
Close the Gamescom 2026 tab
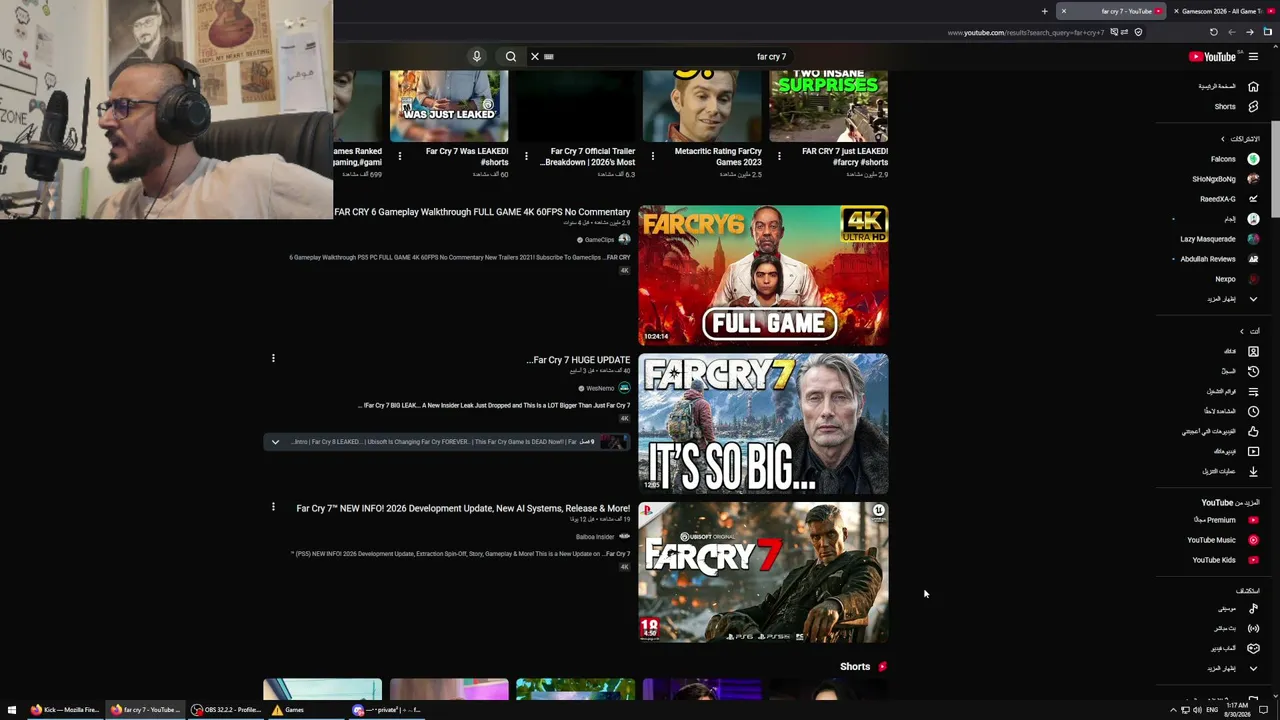click(1176, 11)
